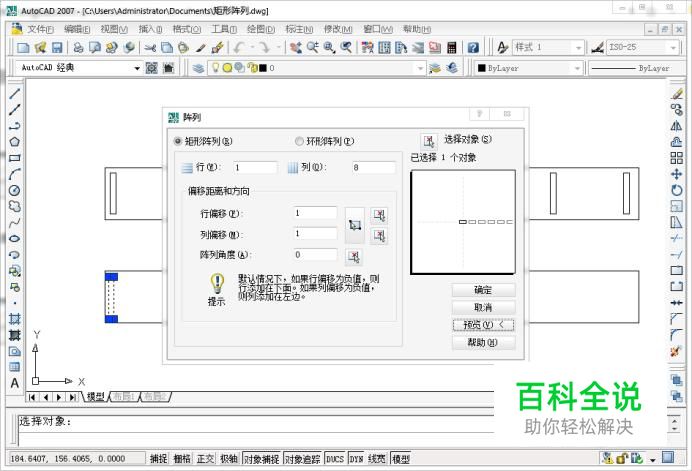
Task: Open the 绘图(D) menu
Action: pyautogui.click(x=261, y=29)
